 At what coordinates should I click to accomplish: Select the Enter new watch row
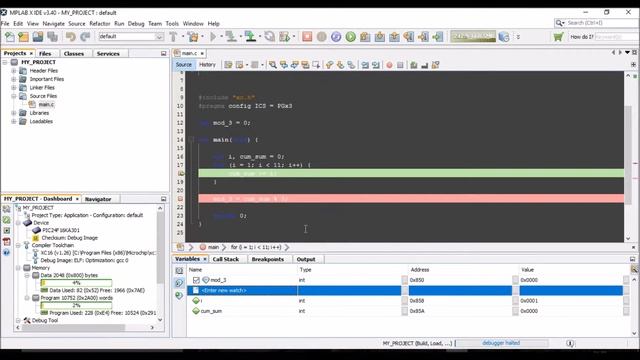point(405,290)
